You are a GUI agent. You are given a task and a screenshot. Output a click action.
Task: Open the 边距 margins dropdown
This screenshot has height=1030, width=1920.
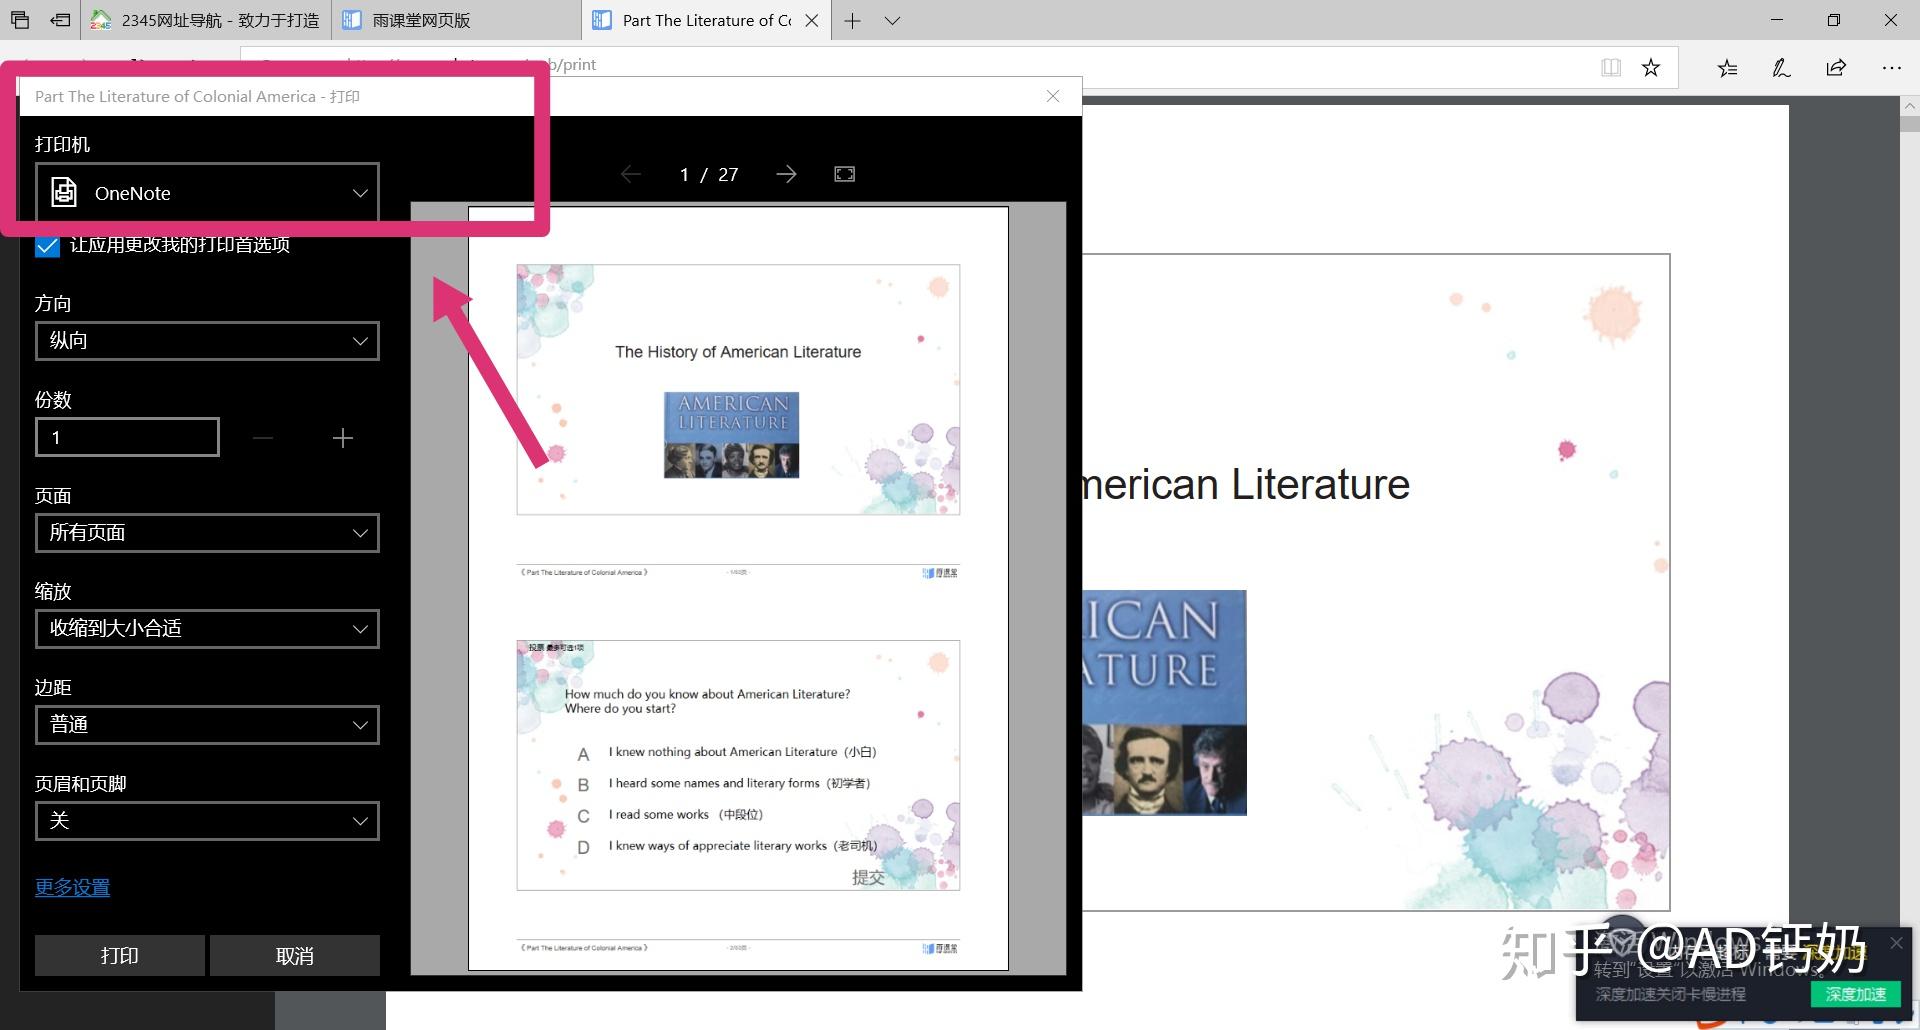[207, 725]
